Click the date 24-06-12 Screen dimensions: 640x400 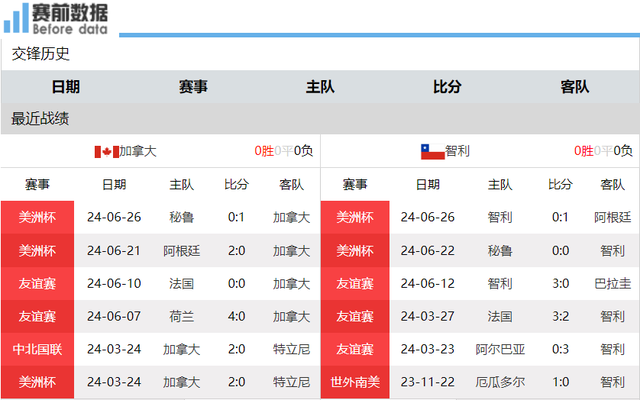[x=427, y=283]
